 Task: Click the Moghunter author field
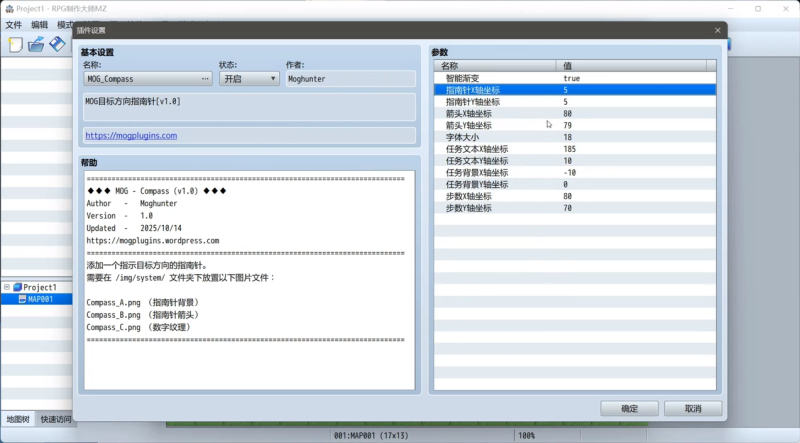(351, 79)
